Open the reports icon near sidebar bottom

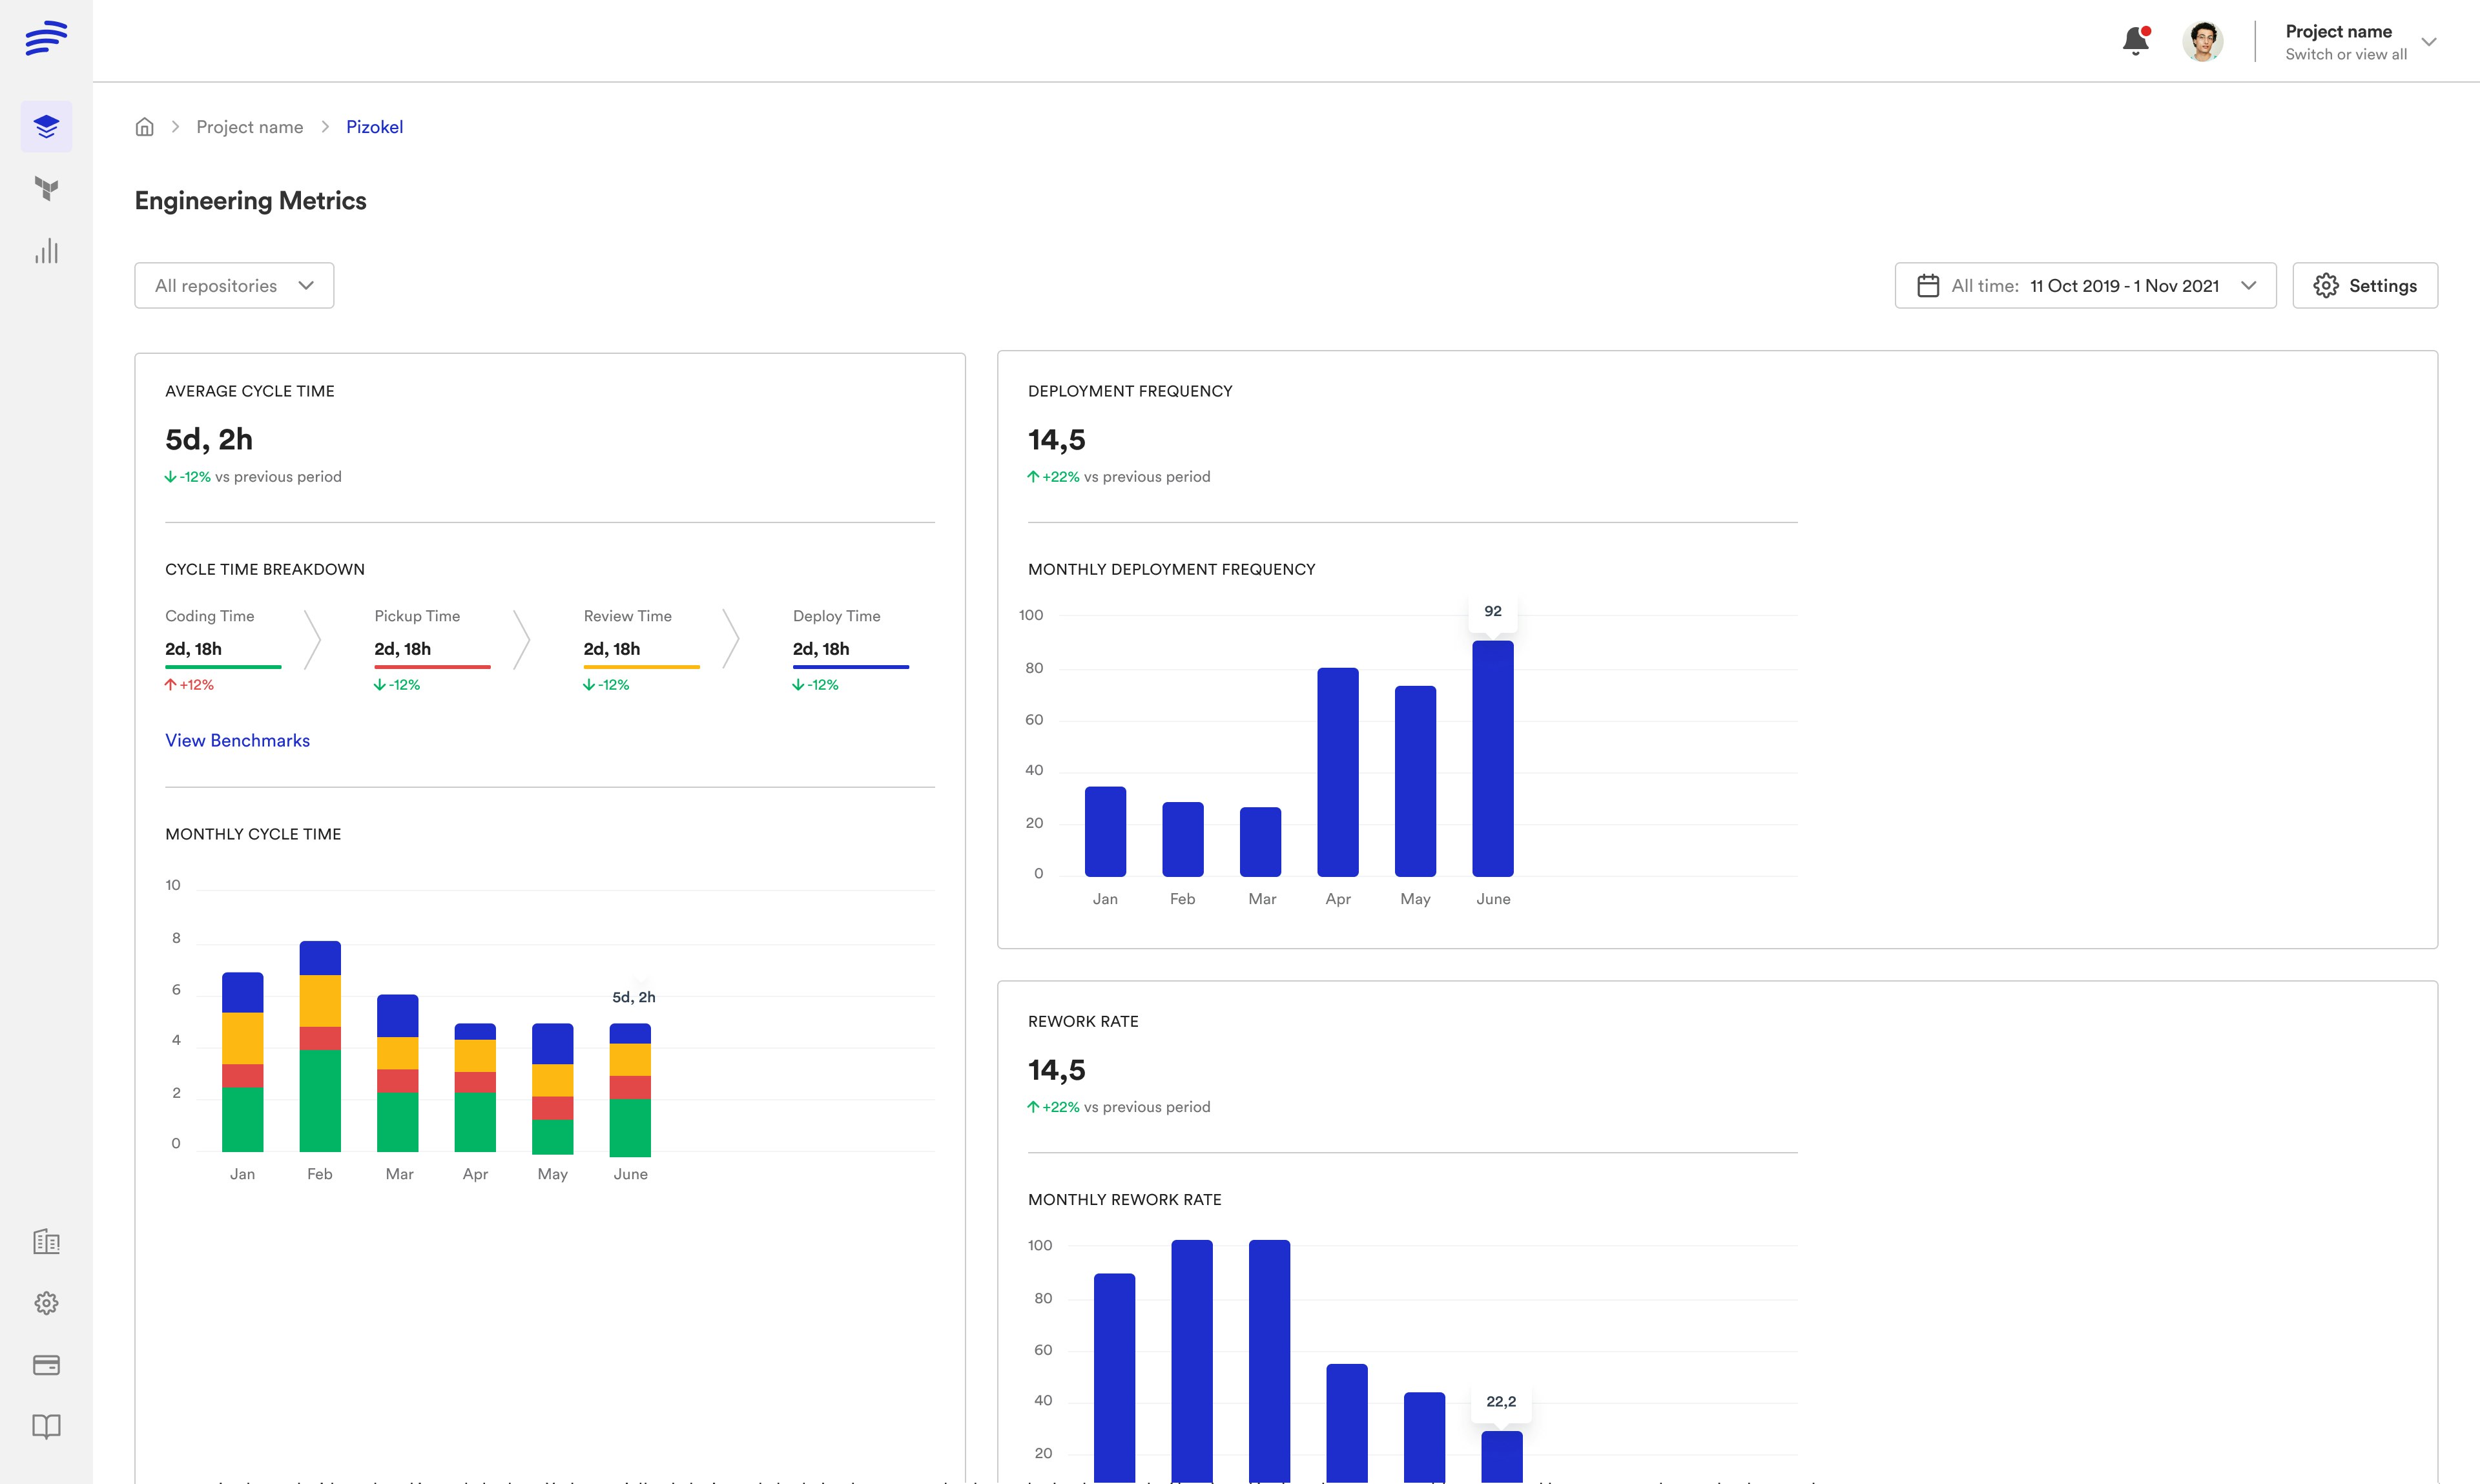(x=46, y=1242)
